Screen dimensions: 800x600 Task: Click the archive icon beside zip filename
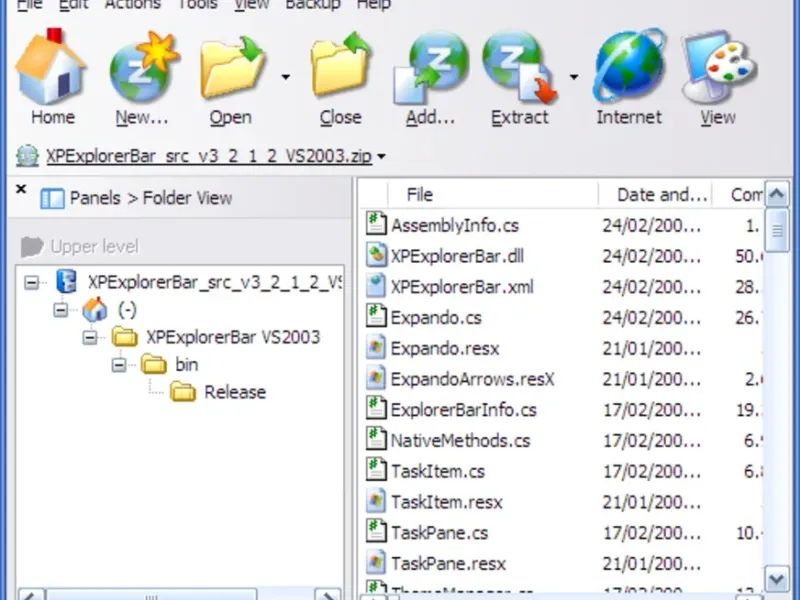point(27,156)
